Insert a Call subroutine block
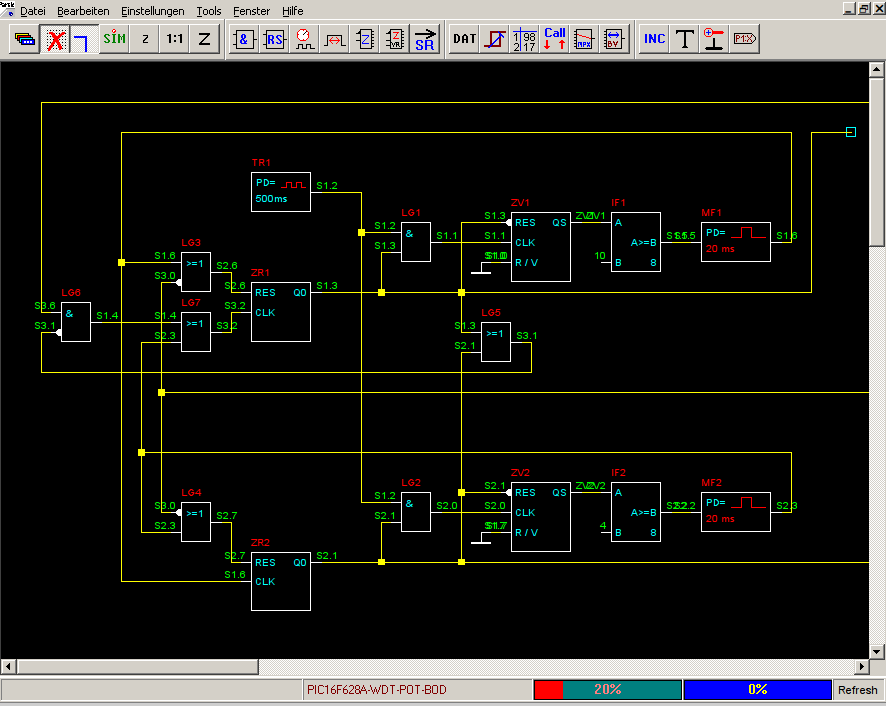886x706 pixels. click(x=555, y=39)
